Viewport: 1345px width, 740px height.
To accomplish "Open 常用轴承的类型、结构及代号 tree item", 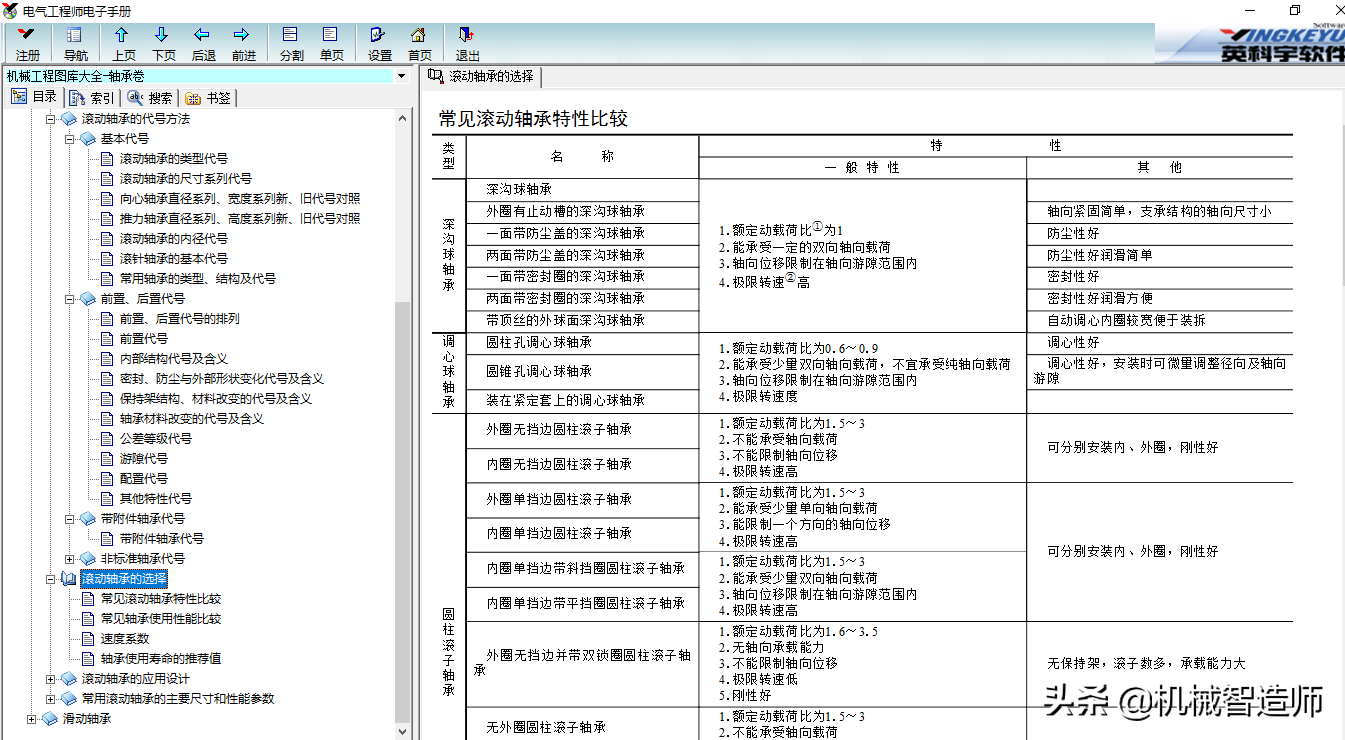I will (x=198, y=279).
